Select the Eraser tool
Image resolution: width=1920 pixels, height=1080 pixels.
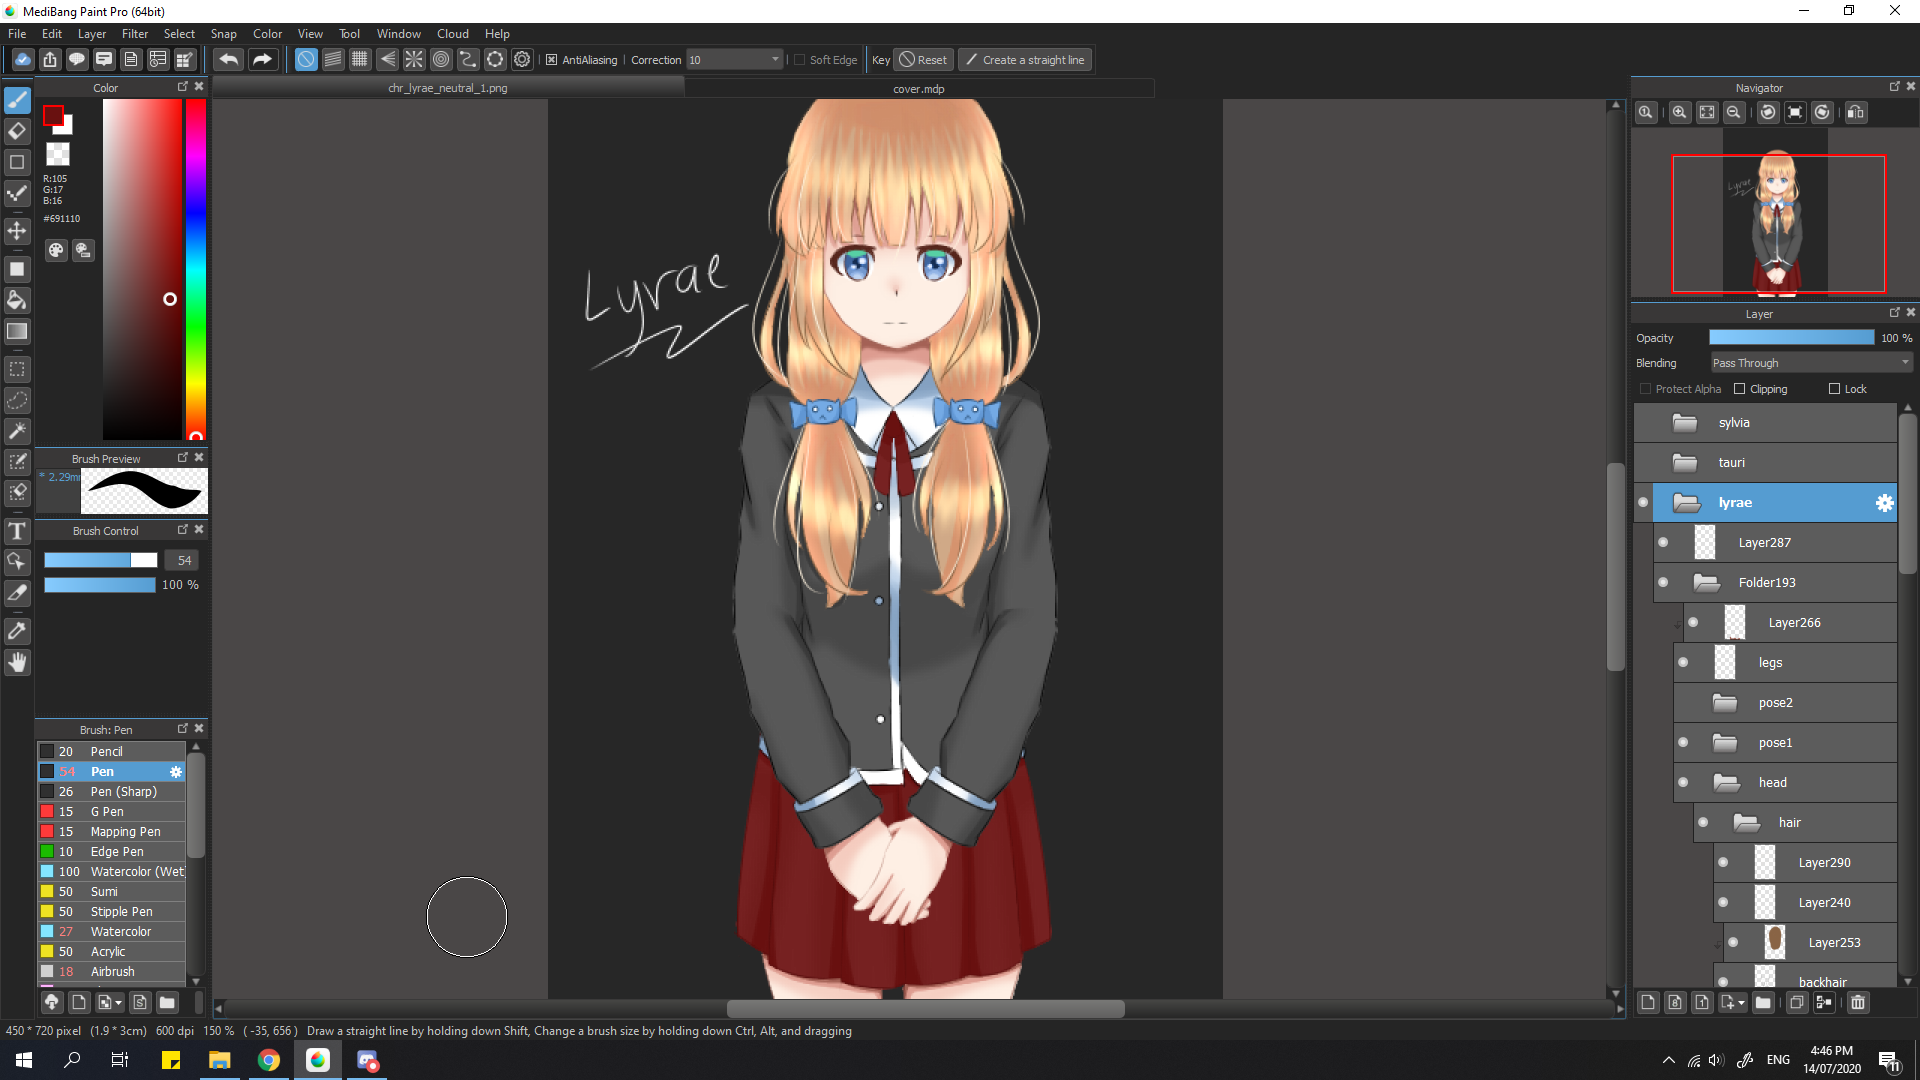pyautogui.click(x=17, y=131)
